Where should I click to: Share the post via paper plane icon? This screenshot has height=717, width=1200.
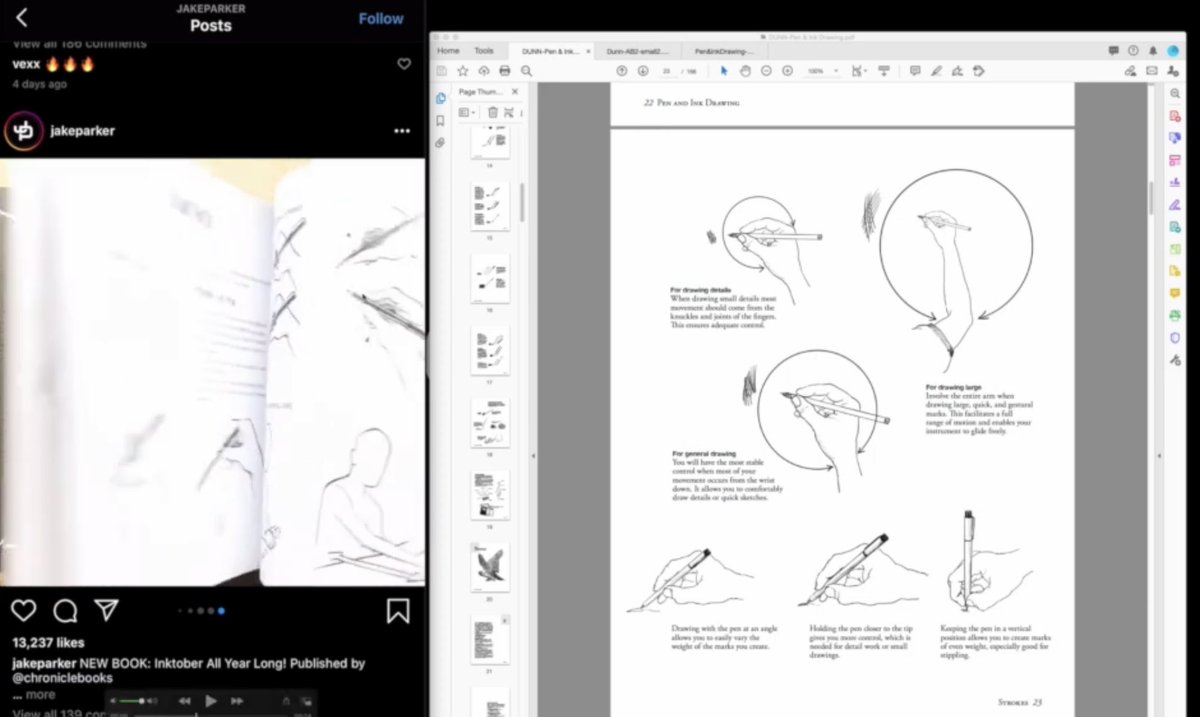coord(106,610)
